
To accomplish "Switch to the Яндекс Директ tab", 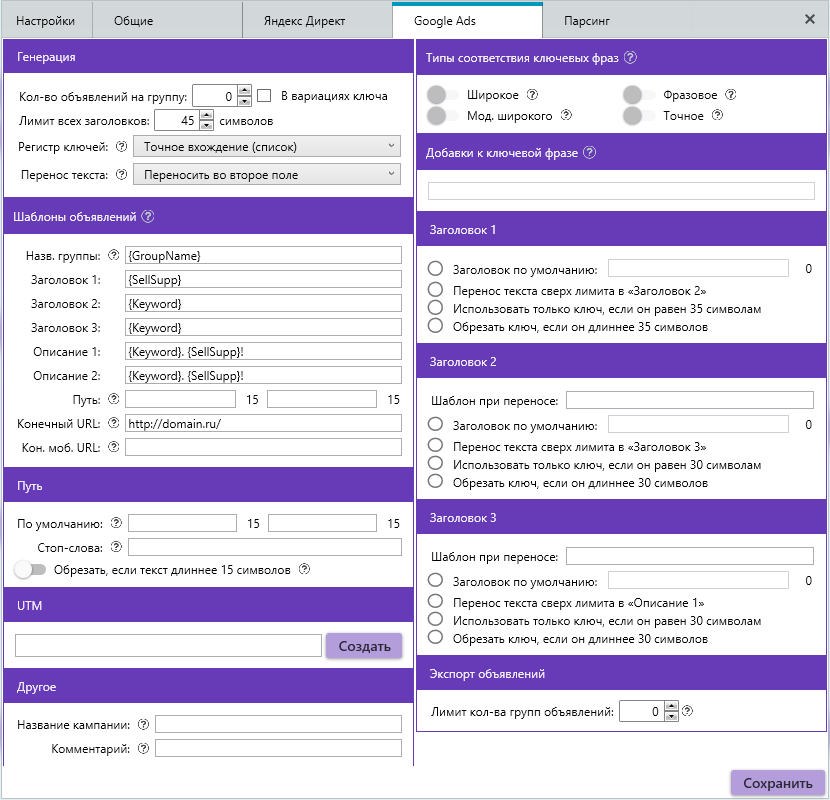I will pyautogui.click(x=317, y=21).
